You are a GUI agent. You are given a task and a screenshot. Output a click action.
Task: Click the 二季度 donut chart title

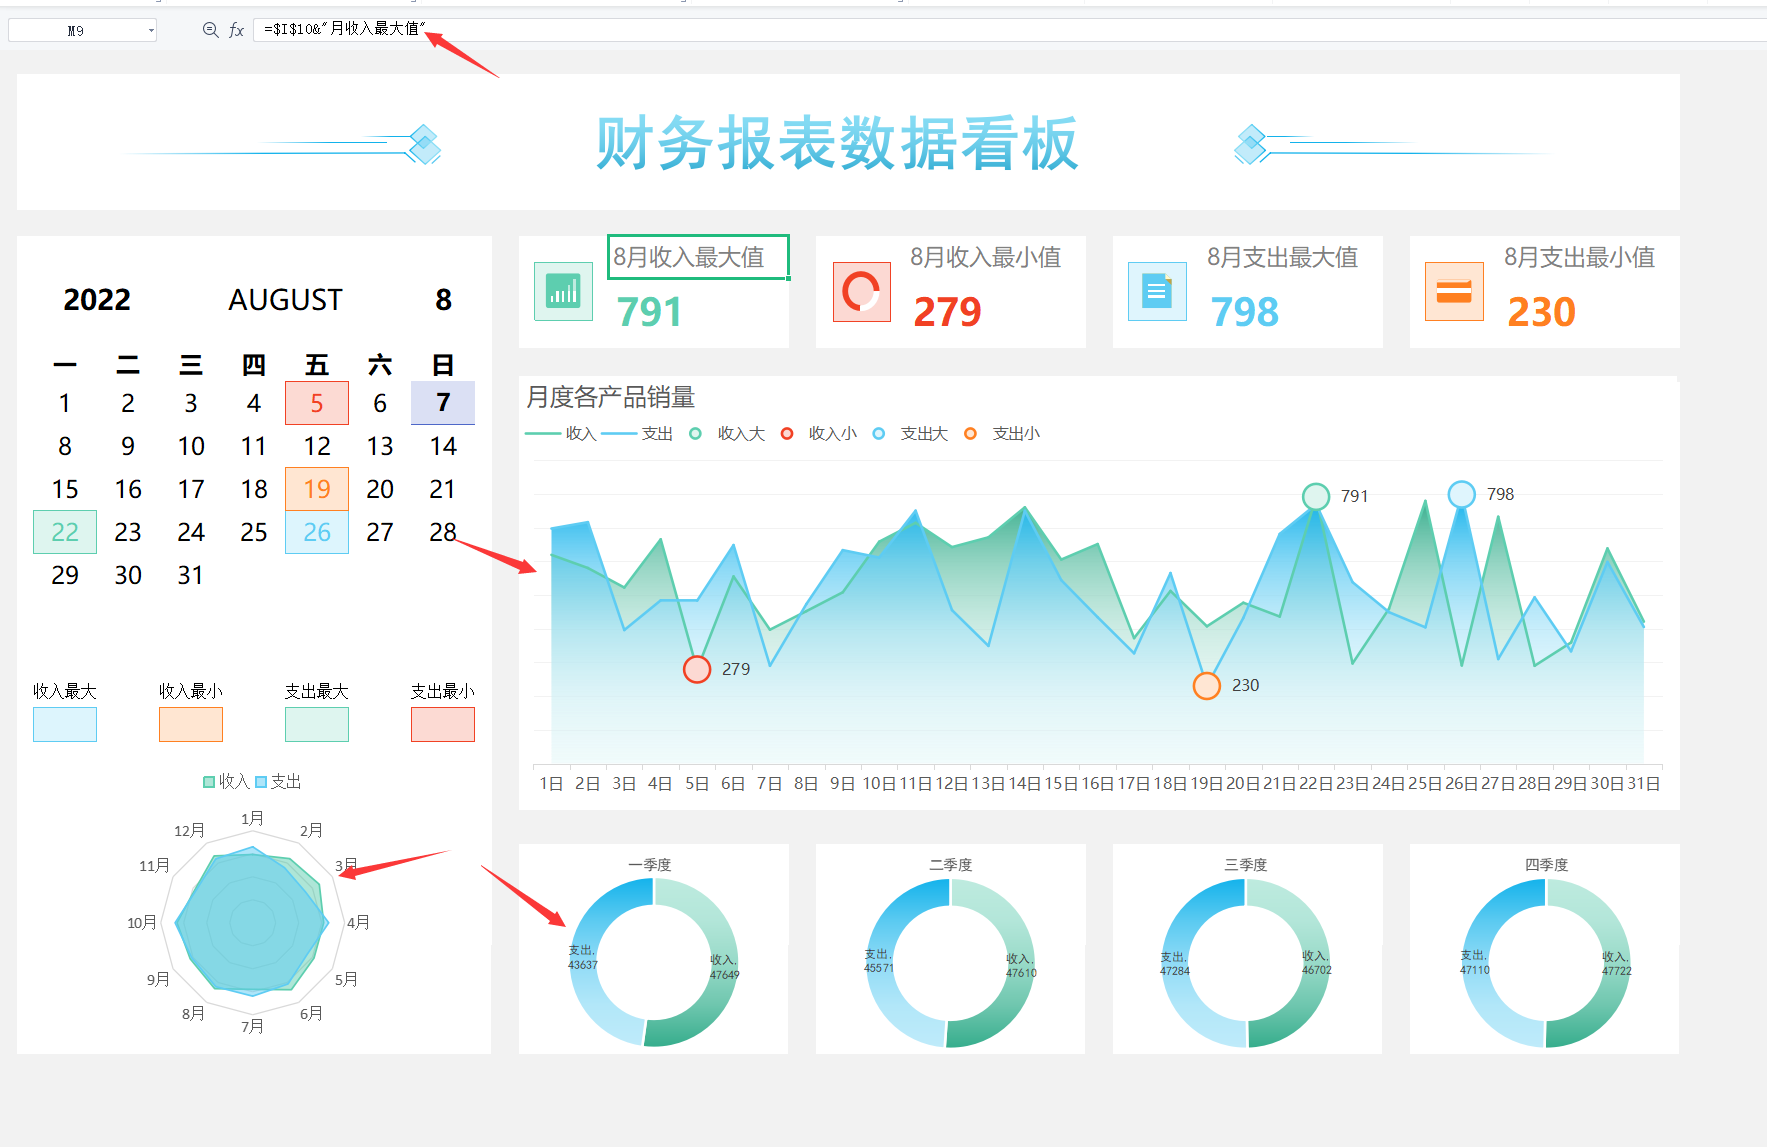click(x=951, y=864)
